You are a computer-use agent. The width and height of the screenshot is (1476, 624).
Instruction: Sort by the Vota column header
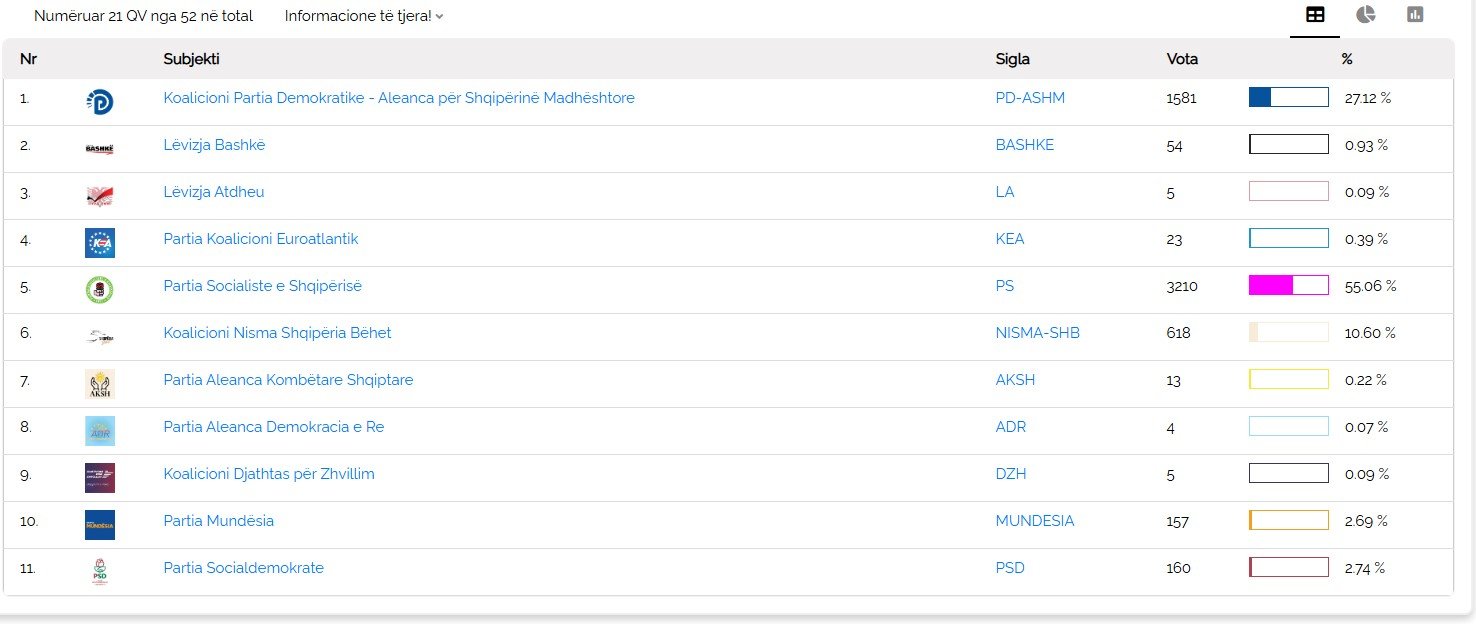1182,59
